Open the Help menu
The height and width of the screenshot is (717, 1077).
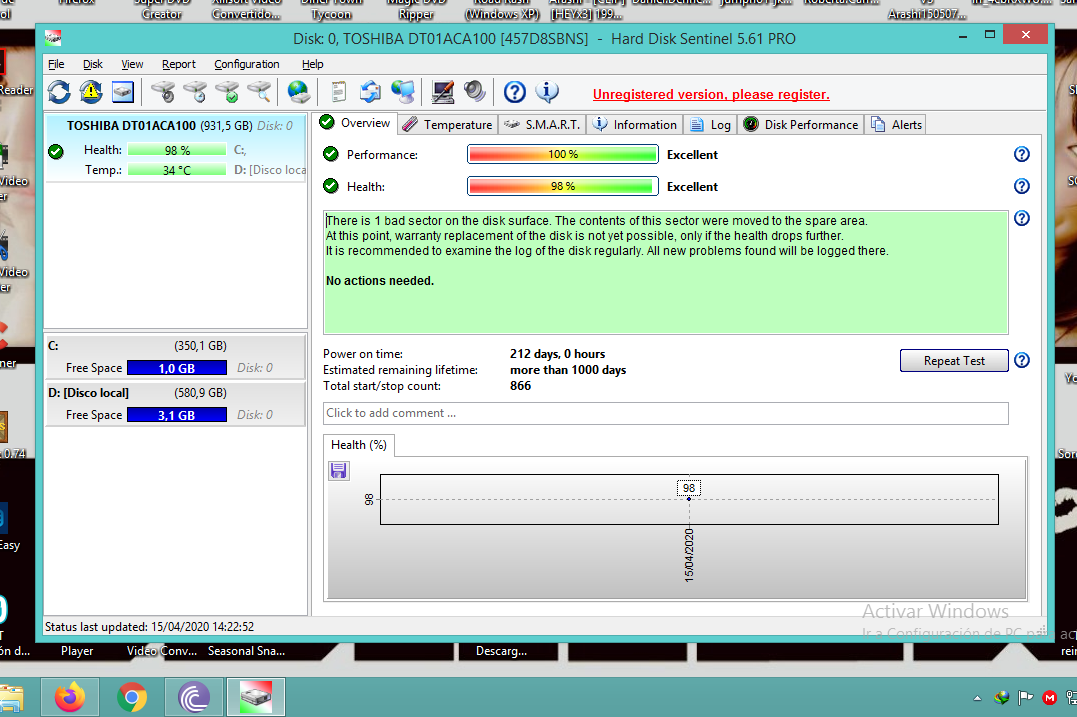[x=313, y=64]
